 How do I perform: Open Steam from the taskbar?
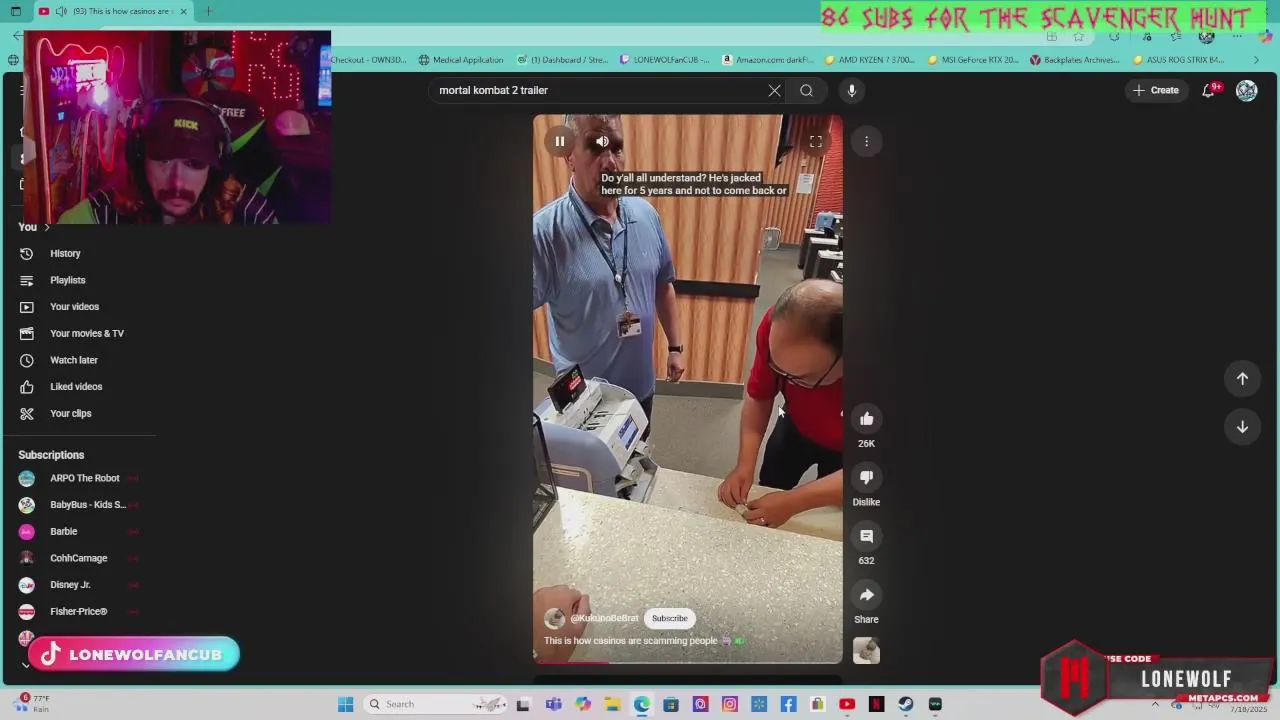[x=906, y=704]
